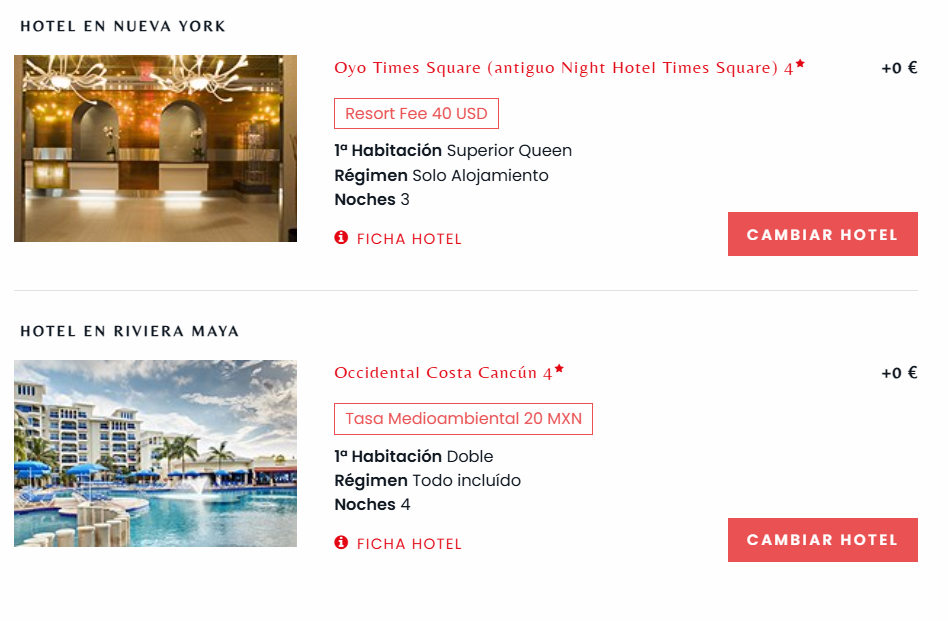948x621 pixels.
Task: Click the Oyo Times Square lobby photo
Action: click(155, 148)
